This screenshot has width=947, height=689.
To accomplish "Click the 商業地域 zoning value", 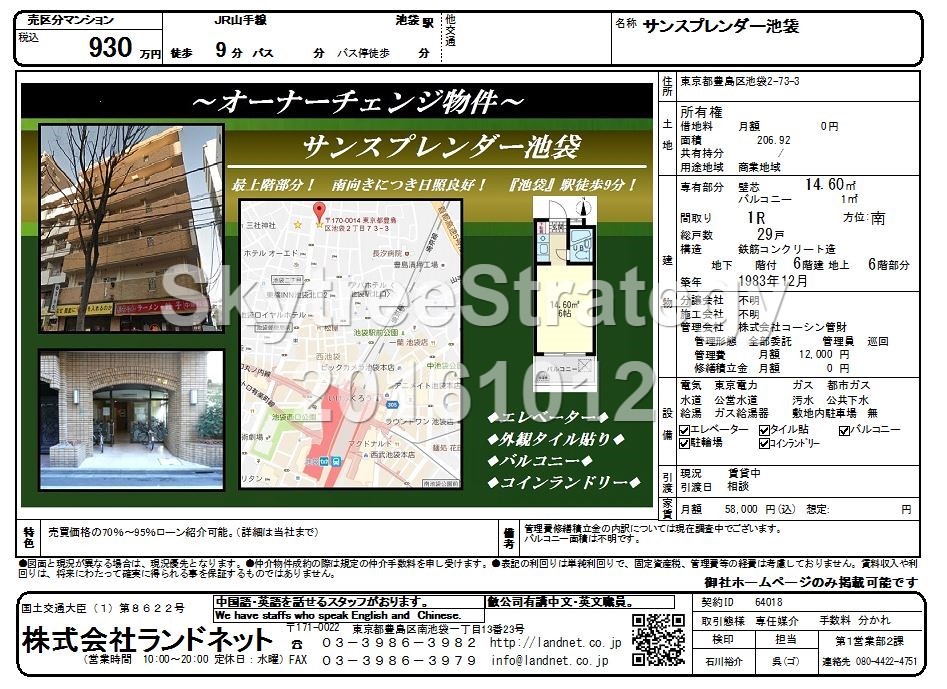I will pyautogui.click(x=759, y=167).
